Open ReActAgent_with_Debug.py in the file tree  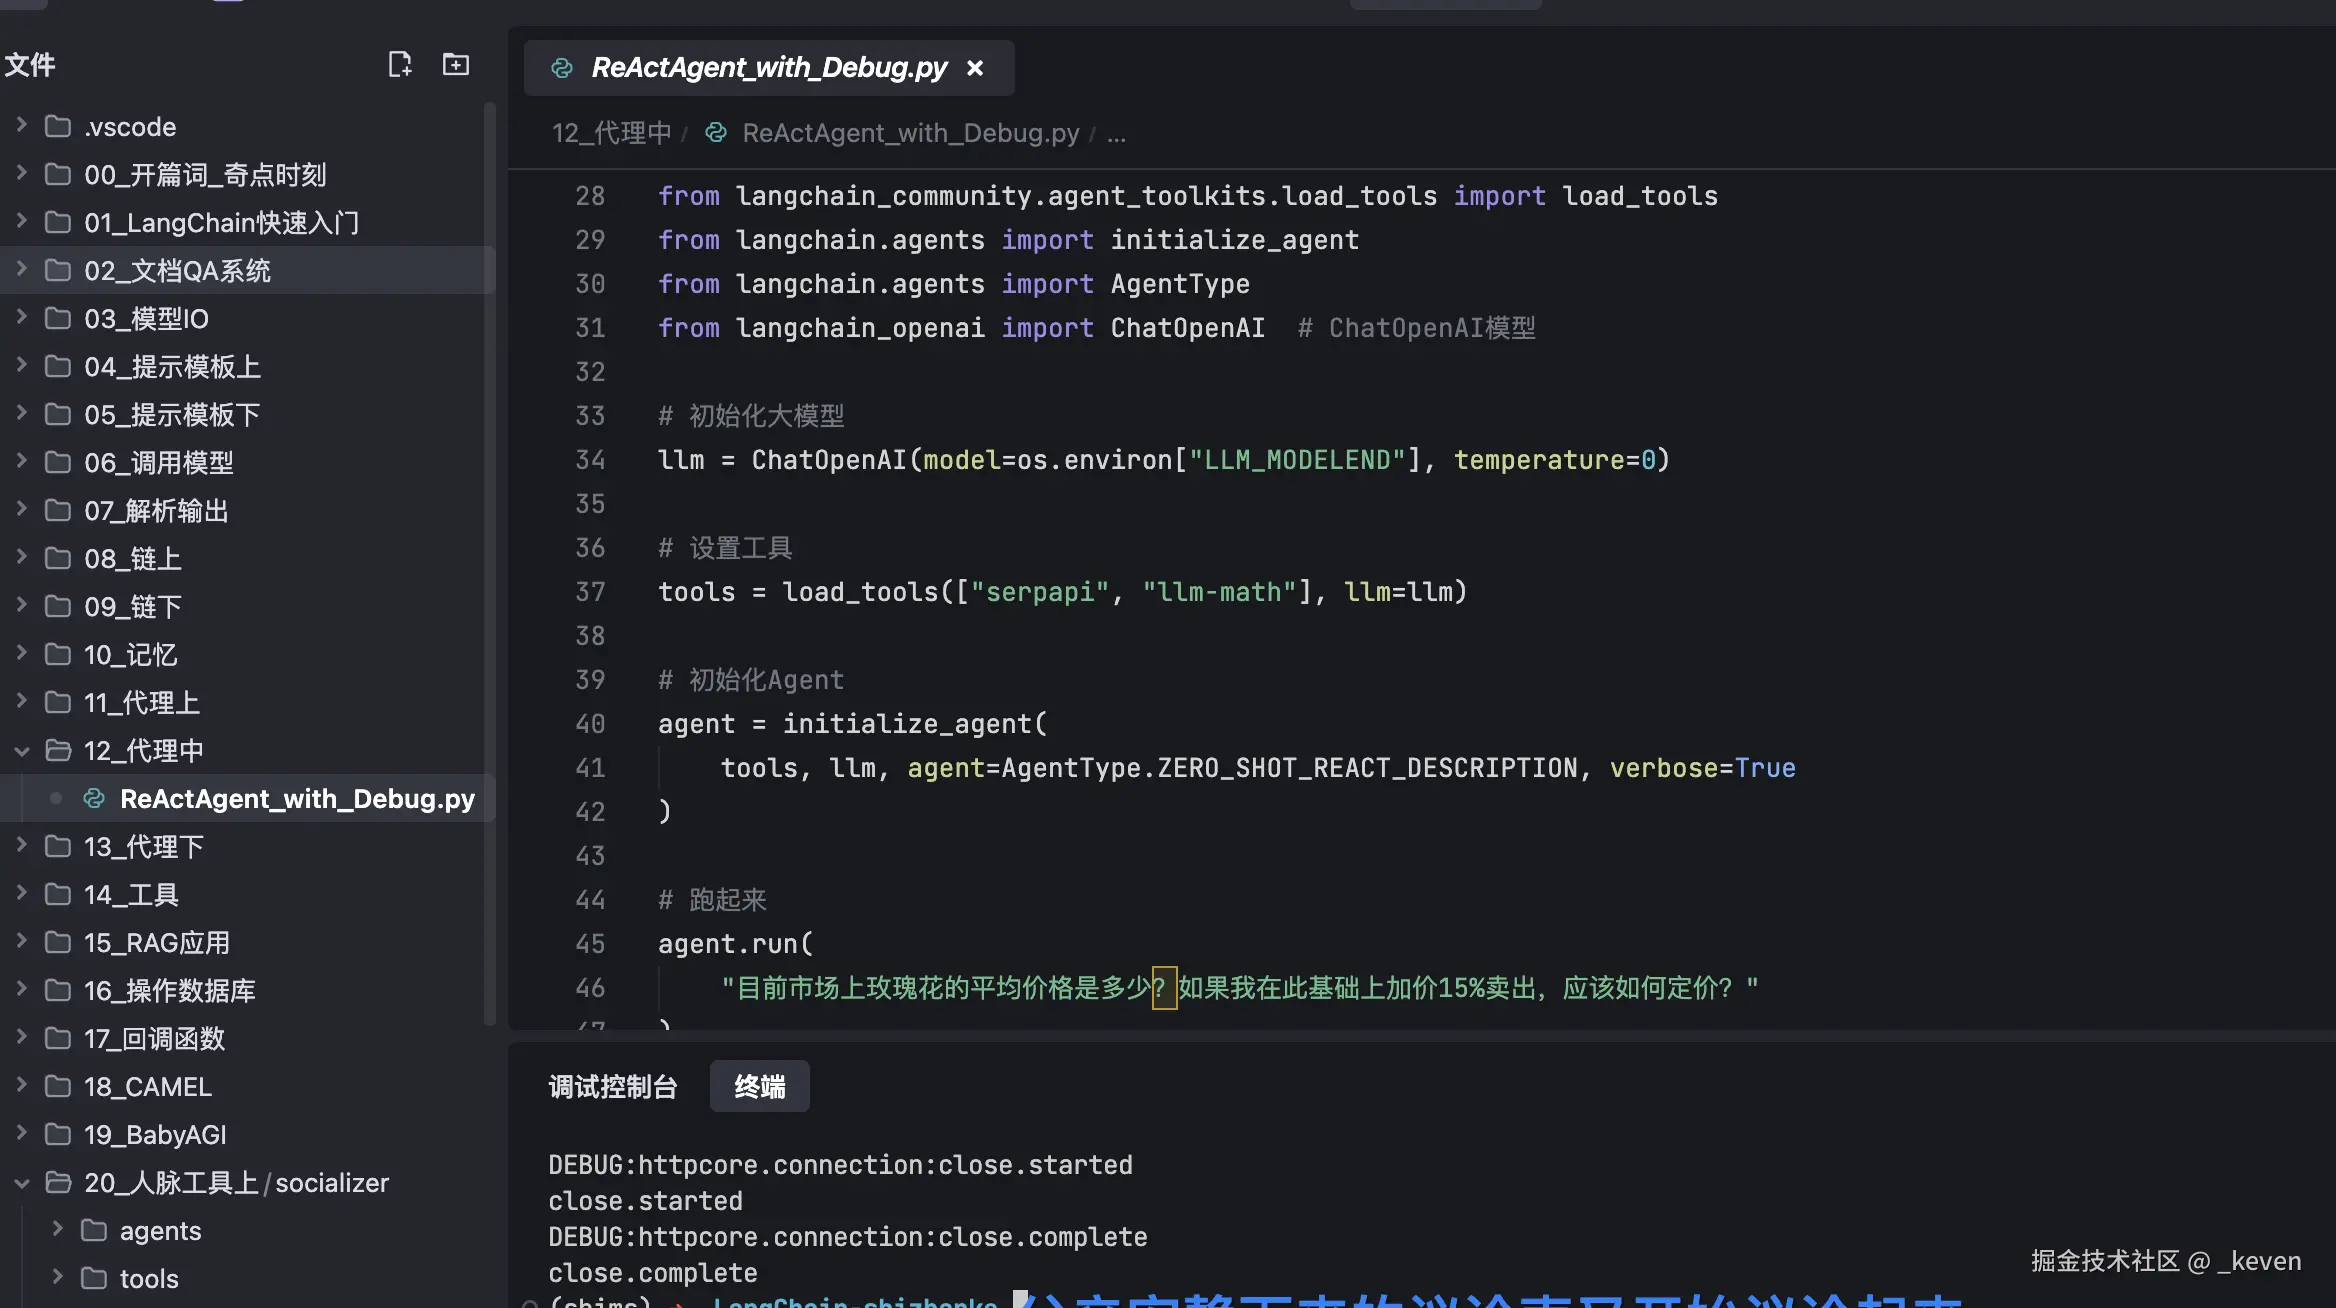(x=297, y=798)
